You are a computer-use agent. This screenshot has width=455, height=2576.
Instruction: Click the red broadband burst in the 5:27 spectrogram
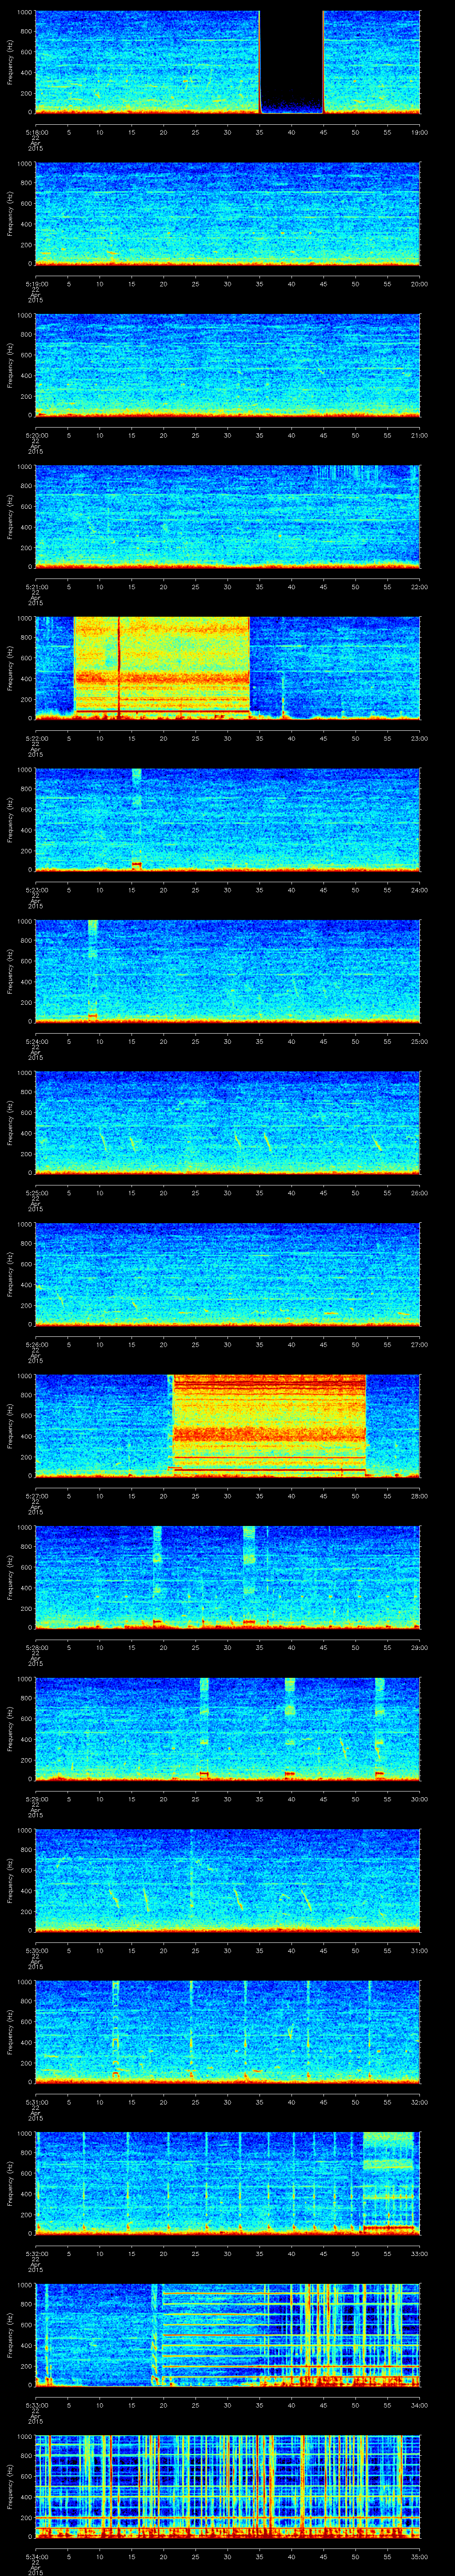point(268,1425)
